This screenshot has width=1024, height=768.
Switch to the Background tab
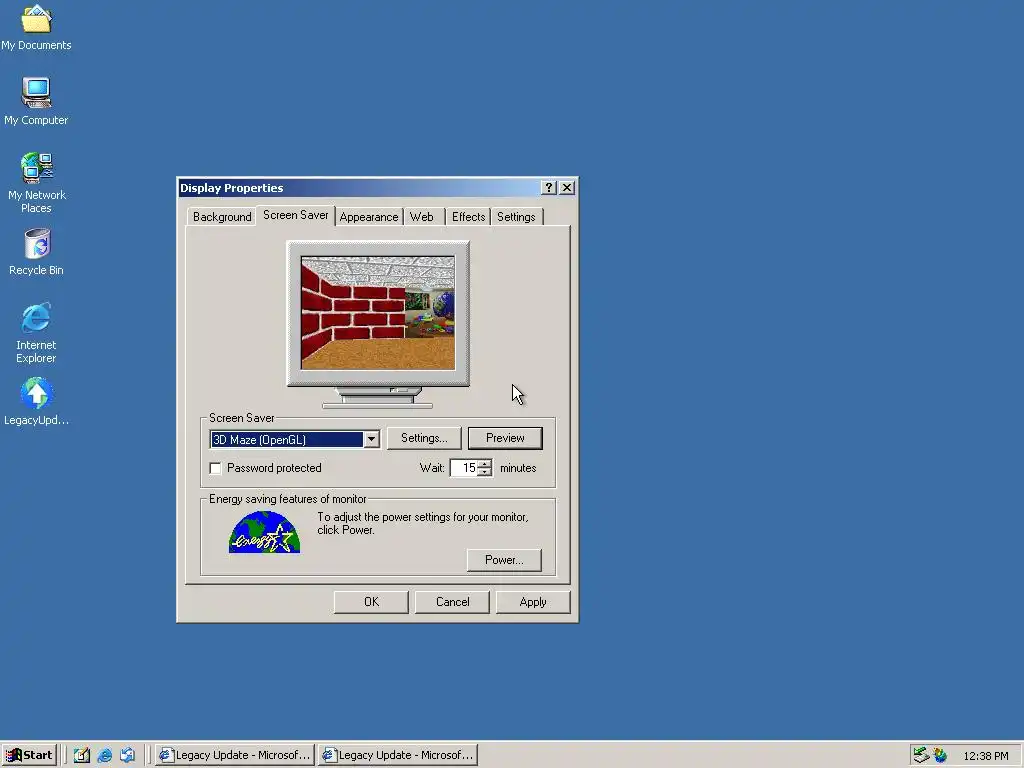221,217
